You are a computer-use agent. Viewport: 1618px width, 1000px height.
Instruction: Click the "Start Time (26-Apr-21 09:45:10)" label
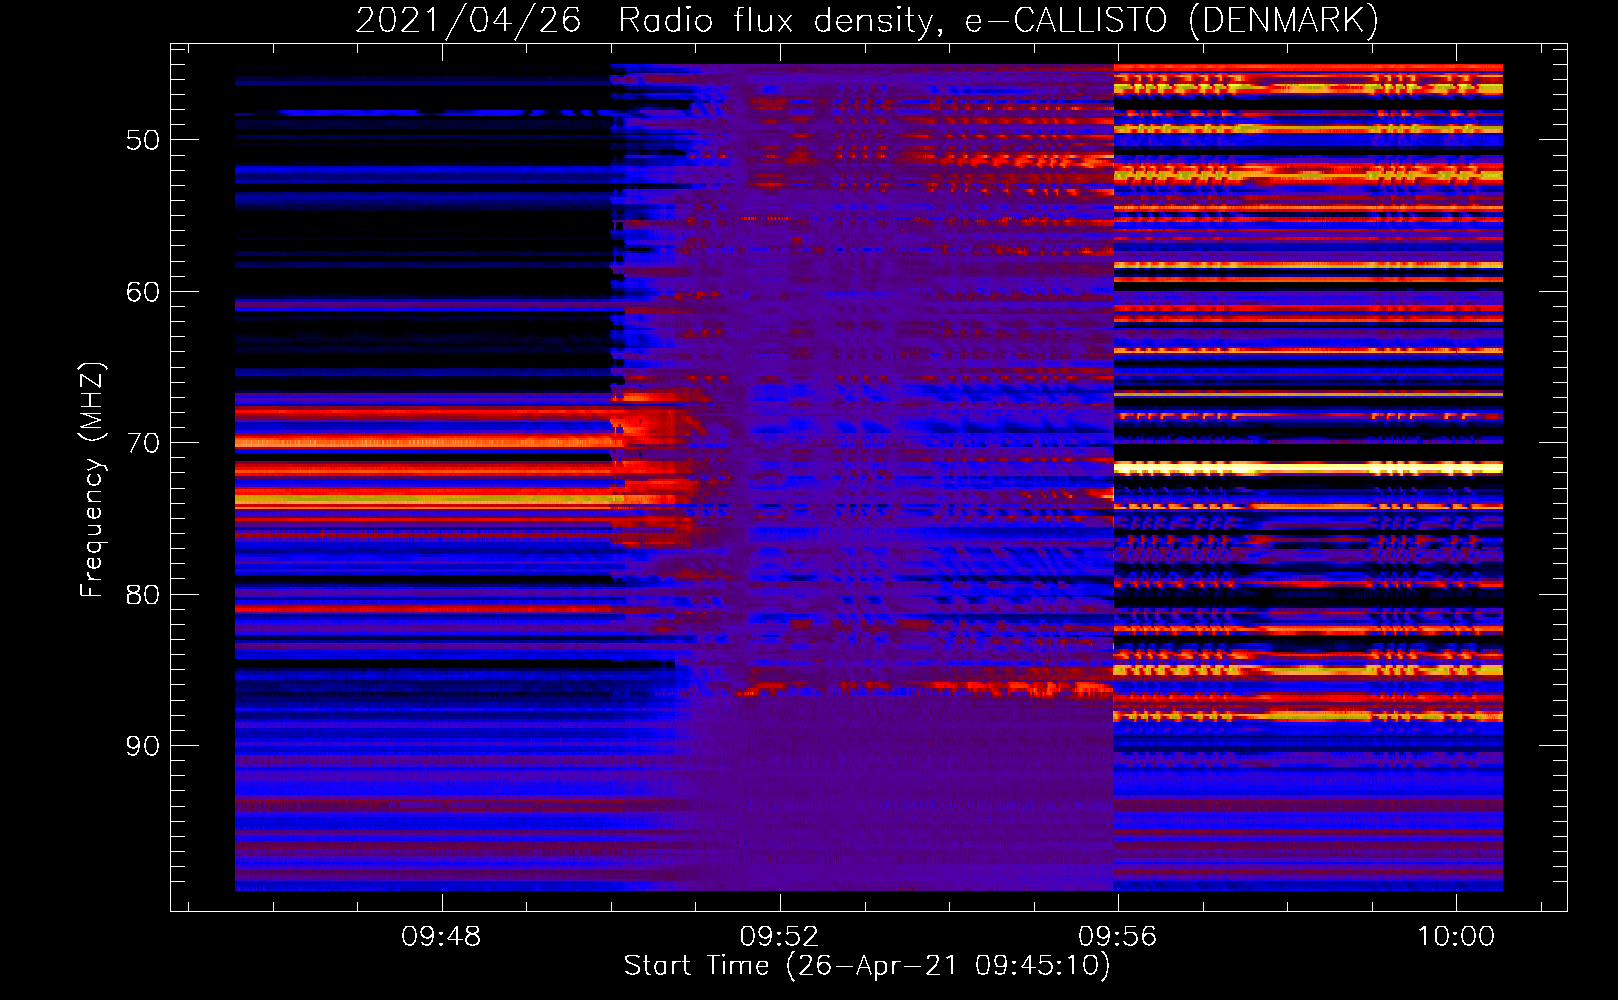867,966
